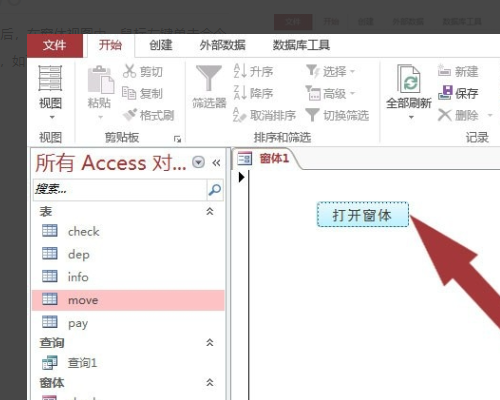Image resolution: width=500 pixels, height=400 pixels.
Task: Open the 剪贴板 dialog launcher
Action: point(177,139)
